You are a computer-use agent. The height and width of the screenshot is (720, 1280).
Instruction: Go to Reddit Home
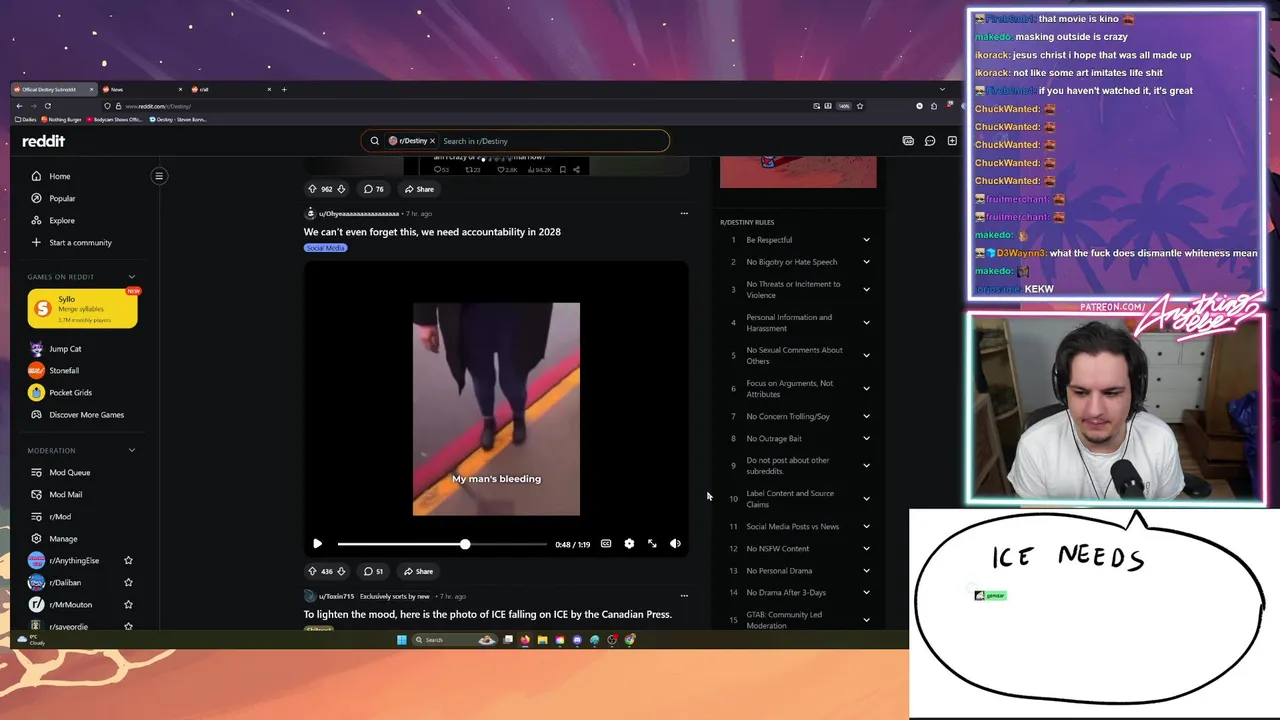tap(60, 176)
